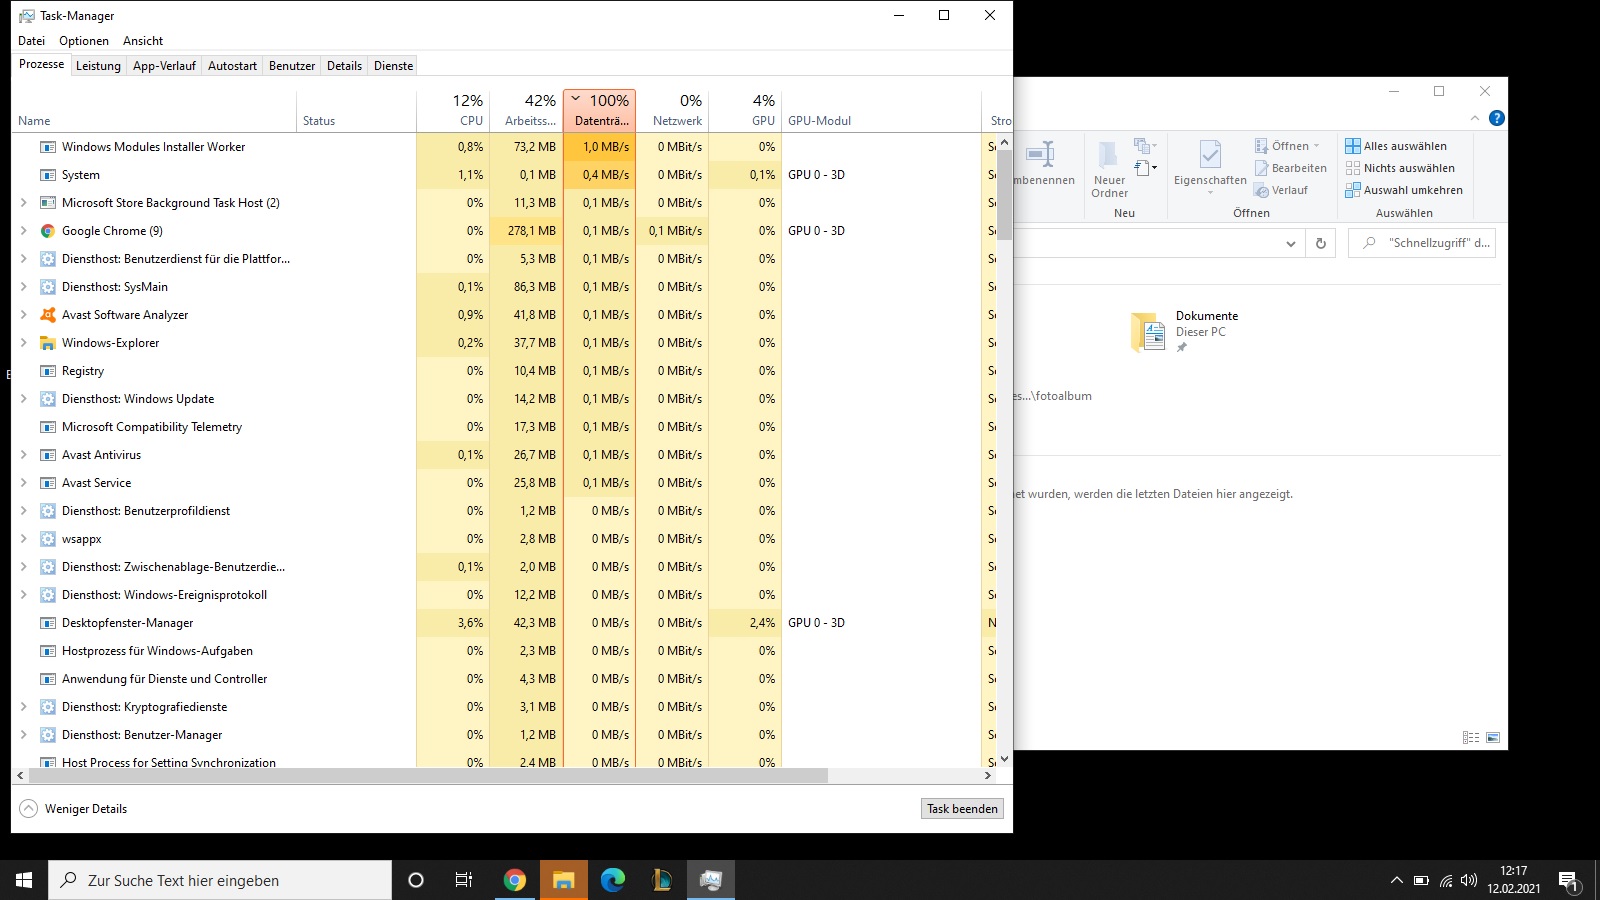This screenshot has height=900, width=1600.
Task: Expand the wsappx process group
Action: pos(24,539)
